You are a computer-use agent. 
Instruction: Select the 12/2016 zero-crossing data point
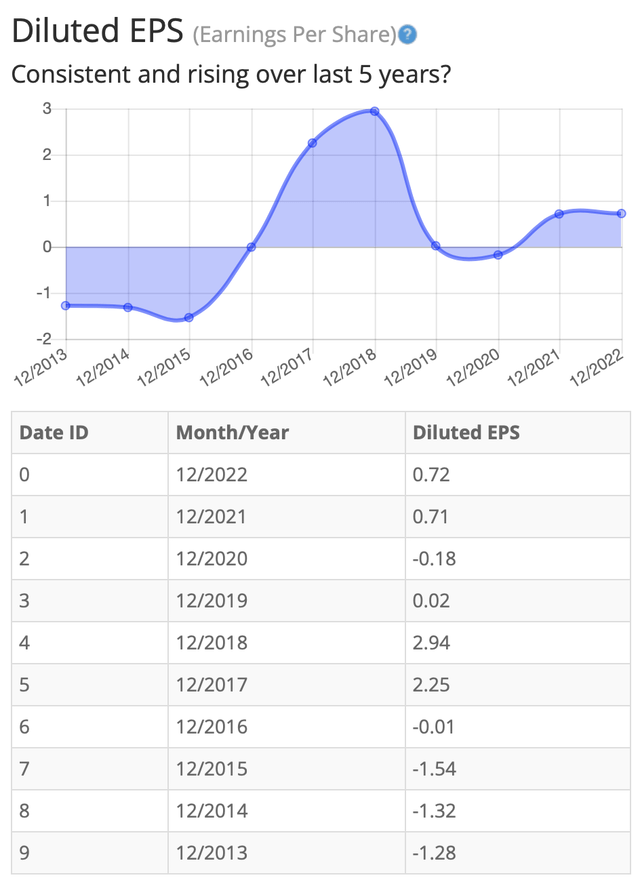click(x=251, y=247)
